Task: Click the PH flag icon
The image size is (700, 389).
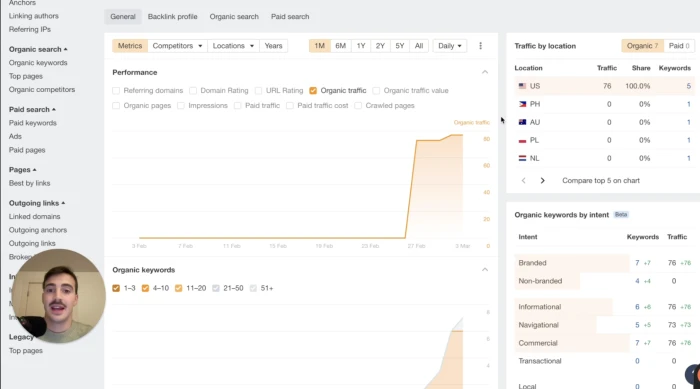Action: click(522, 104)
